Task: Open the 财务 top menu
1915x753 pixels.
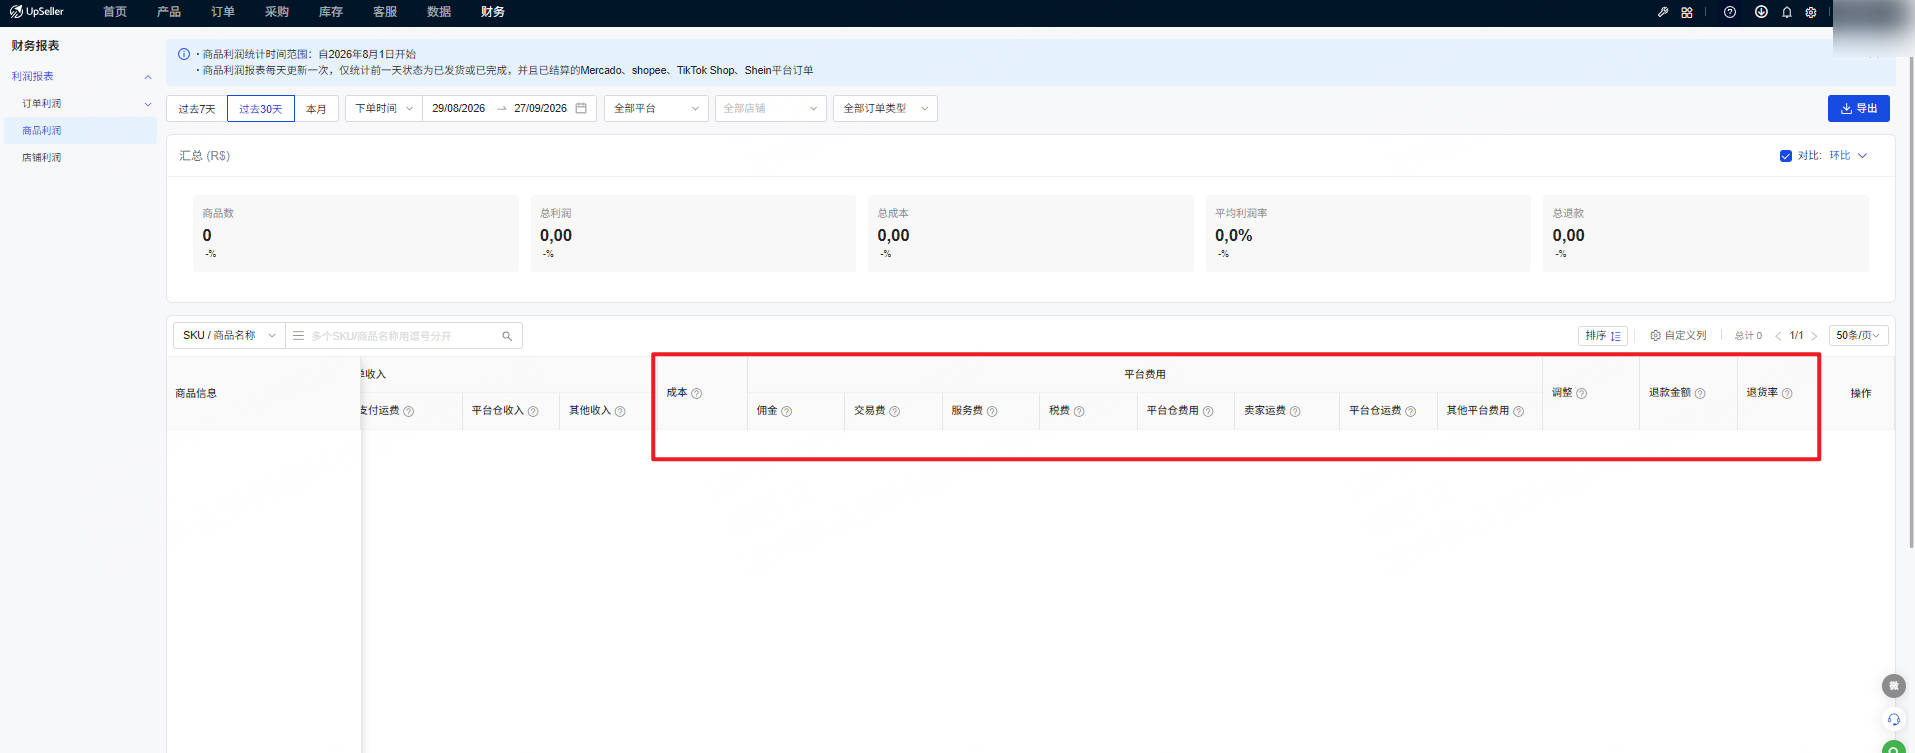Action: [x=493, y=12]
